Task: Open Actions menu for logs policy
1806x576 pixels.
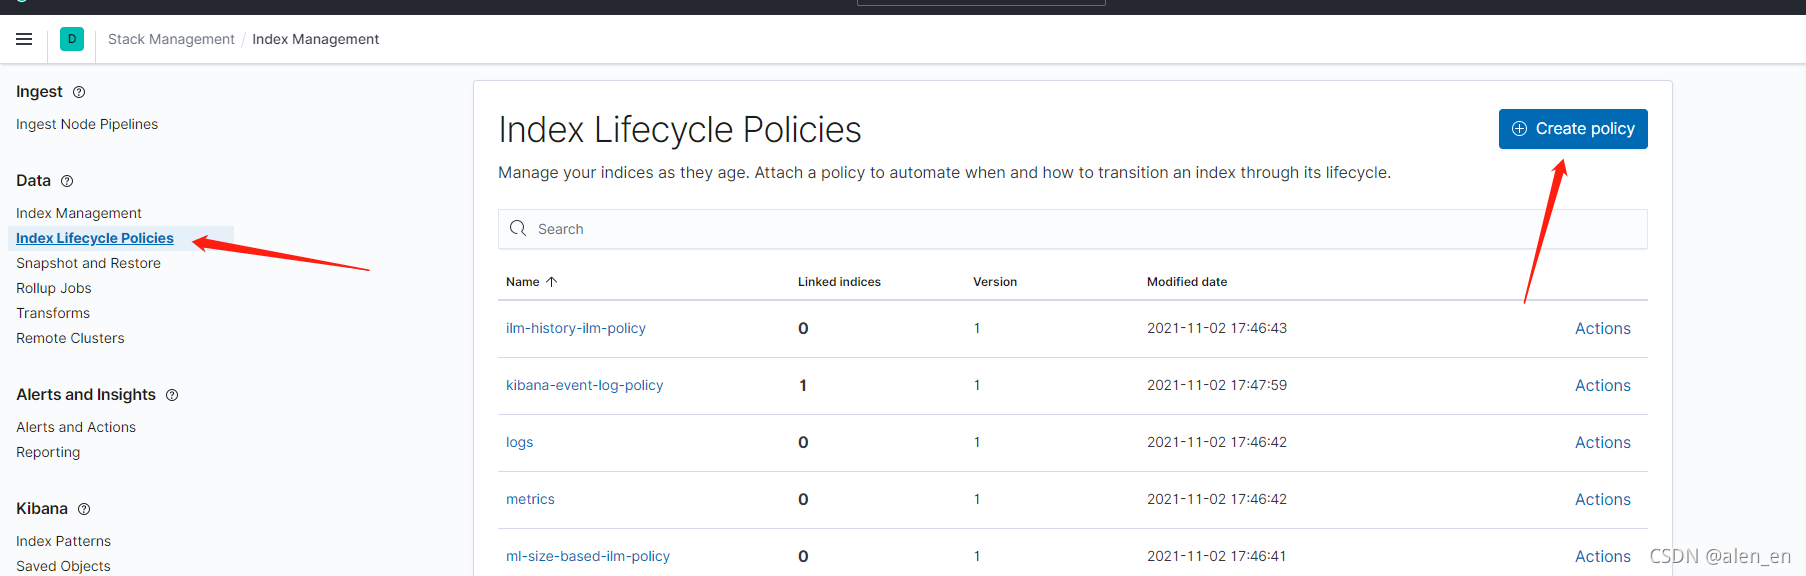Action: tap(1602, 442)
